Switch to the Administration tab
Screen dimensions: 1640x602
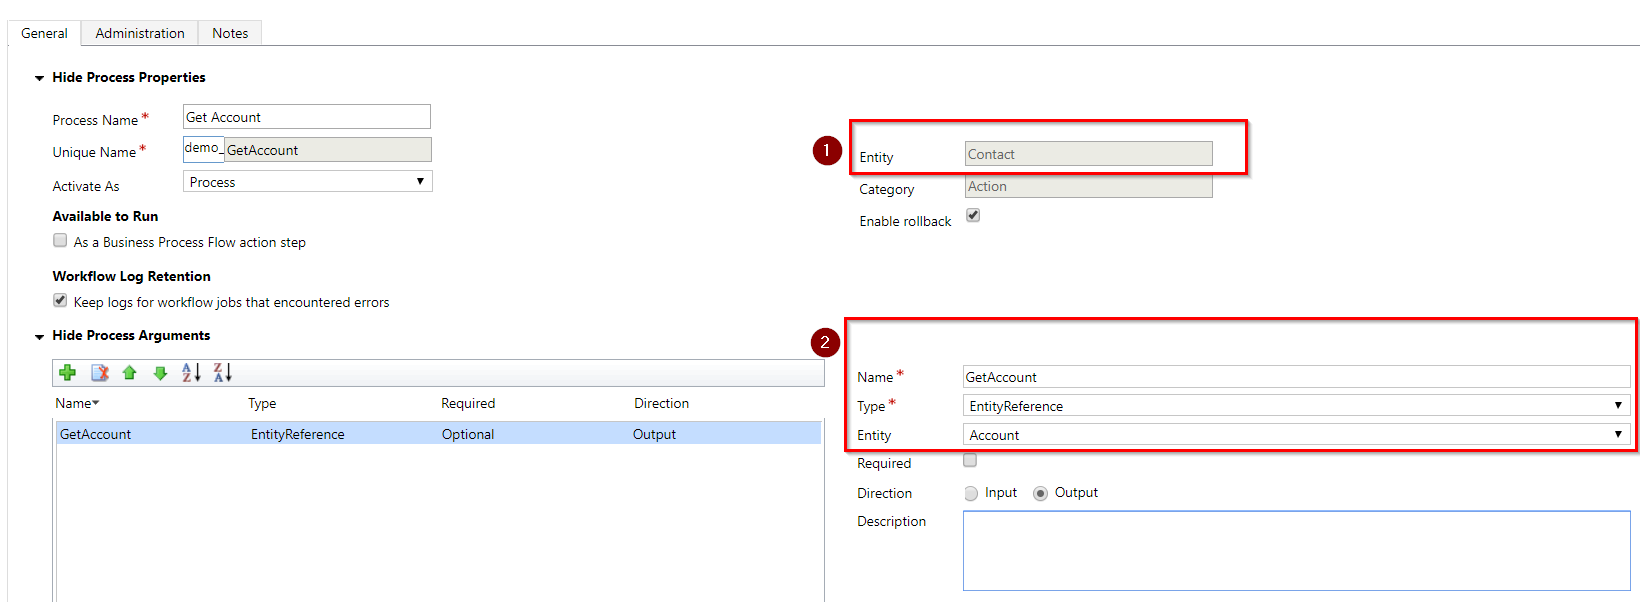(x=140, y=33)
